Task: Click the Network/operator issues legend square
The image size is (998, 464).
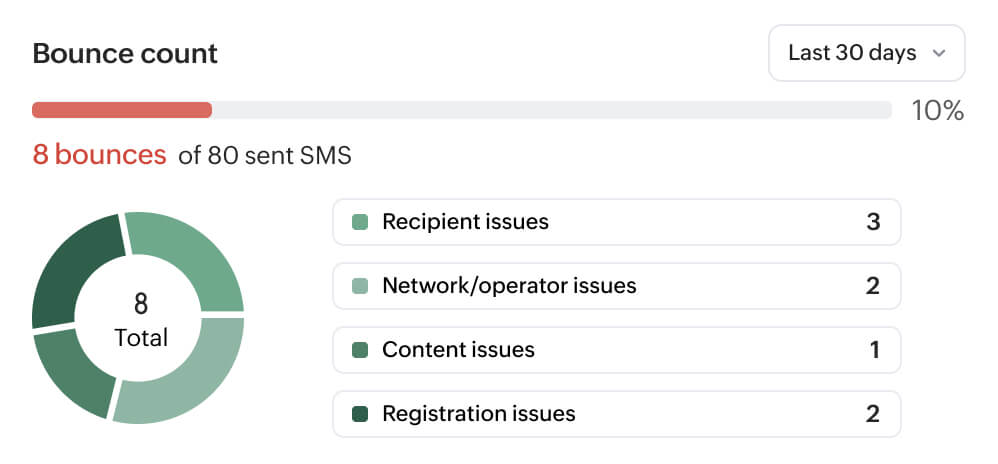Action: pyautogui.click(x=360, y=286)
